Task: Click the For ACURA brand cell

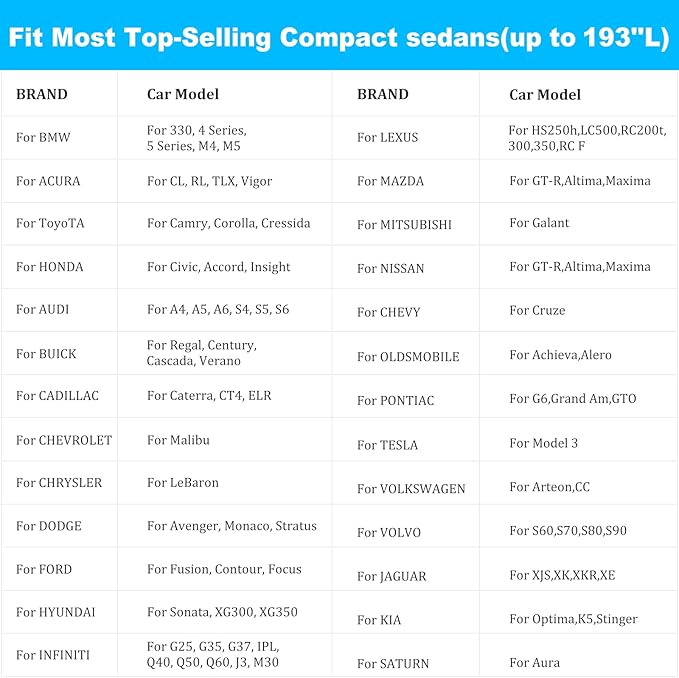Action: tap(59, 181)
